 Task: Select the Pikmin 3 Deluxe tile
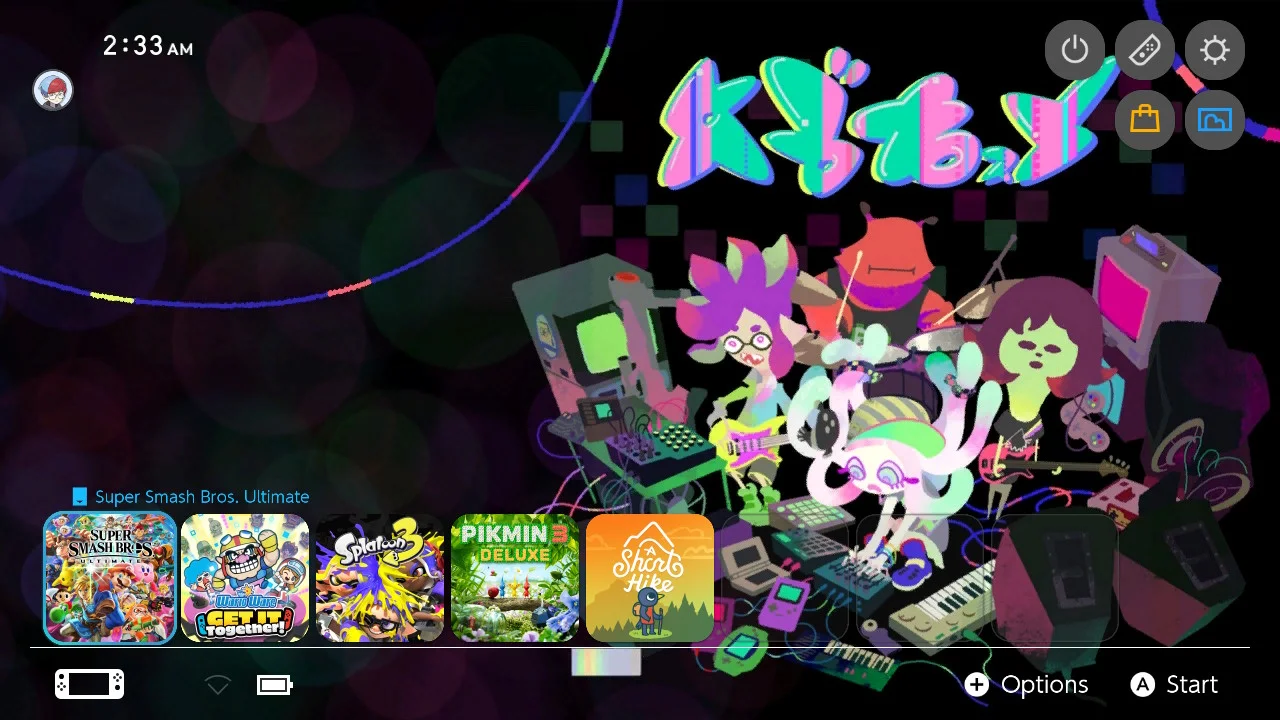[515, 578]
